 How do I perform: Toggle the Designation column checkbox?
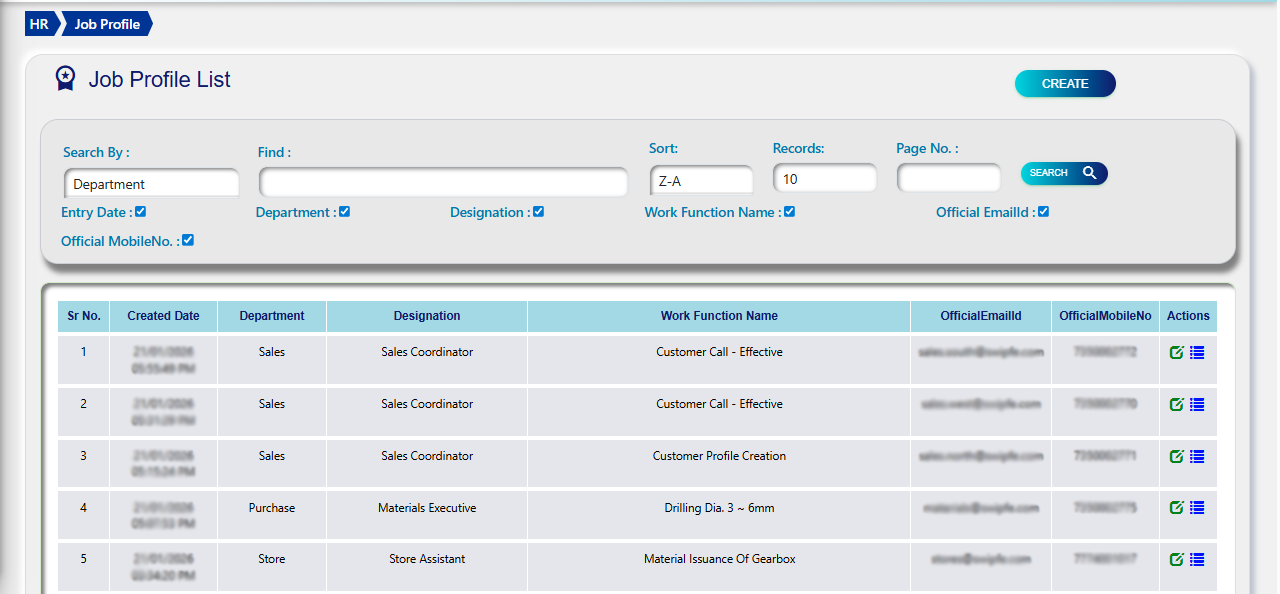tap(538, 212)
